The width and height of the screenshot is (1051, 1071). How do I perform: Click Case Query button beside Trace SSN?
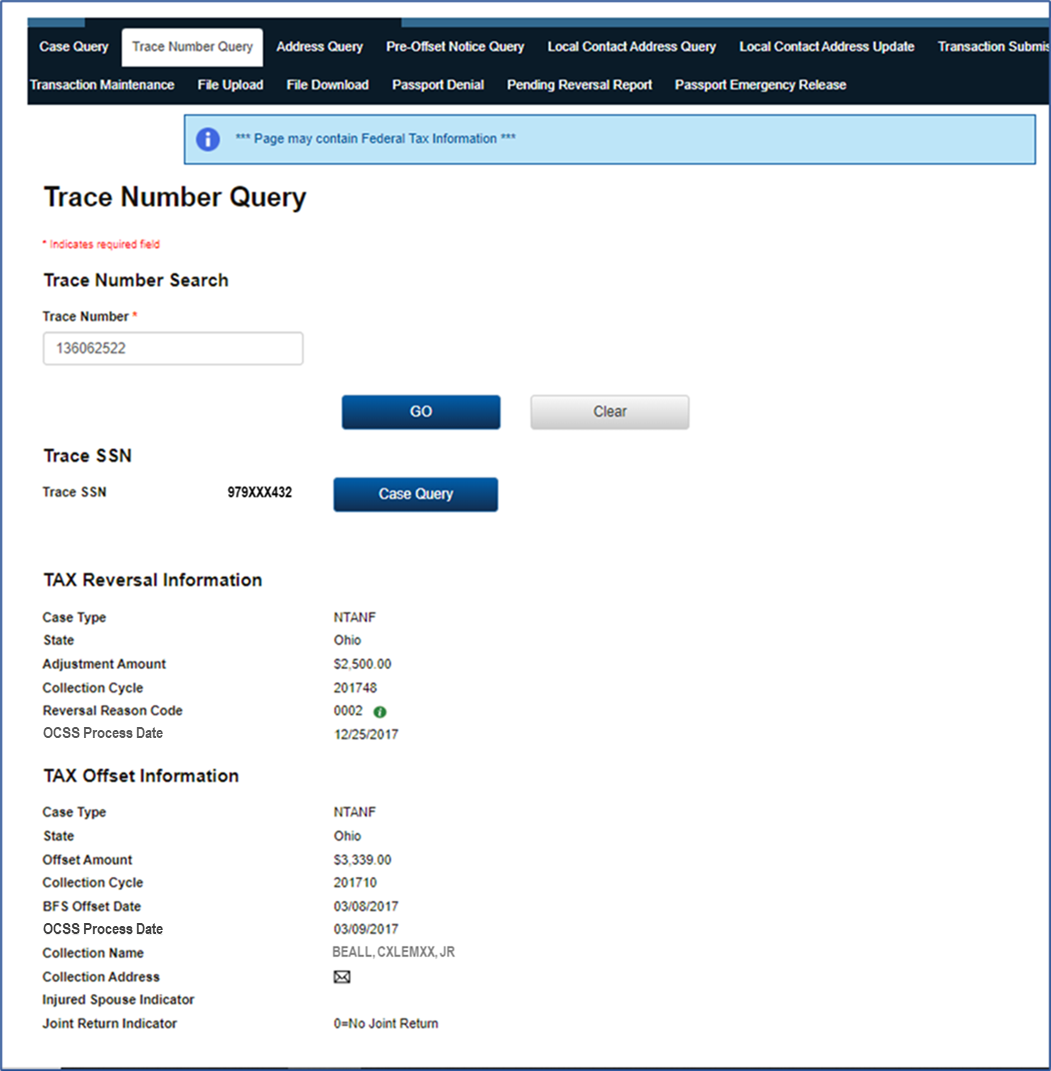pos(415,494)
